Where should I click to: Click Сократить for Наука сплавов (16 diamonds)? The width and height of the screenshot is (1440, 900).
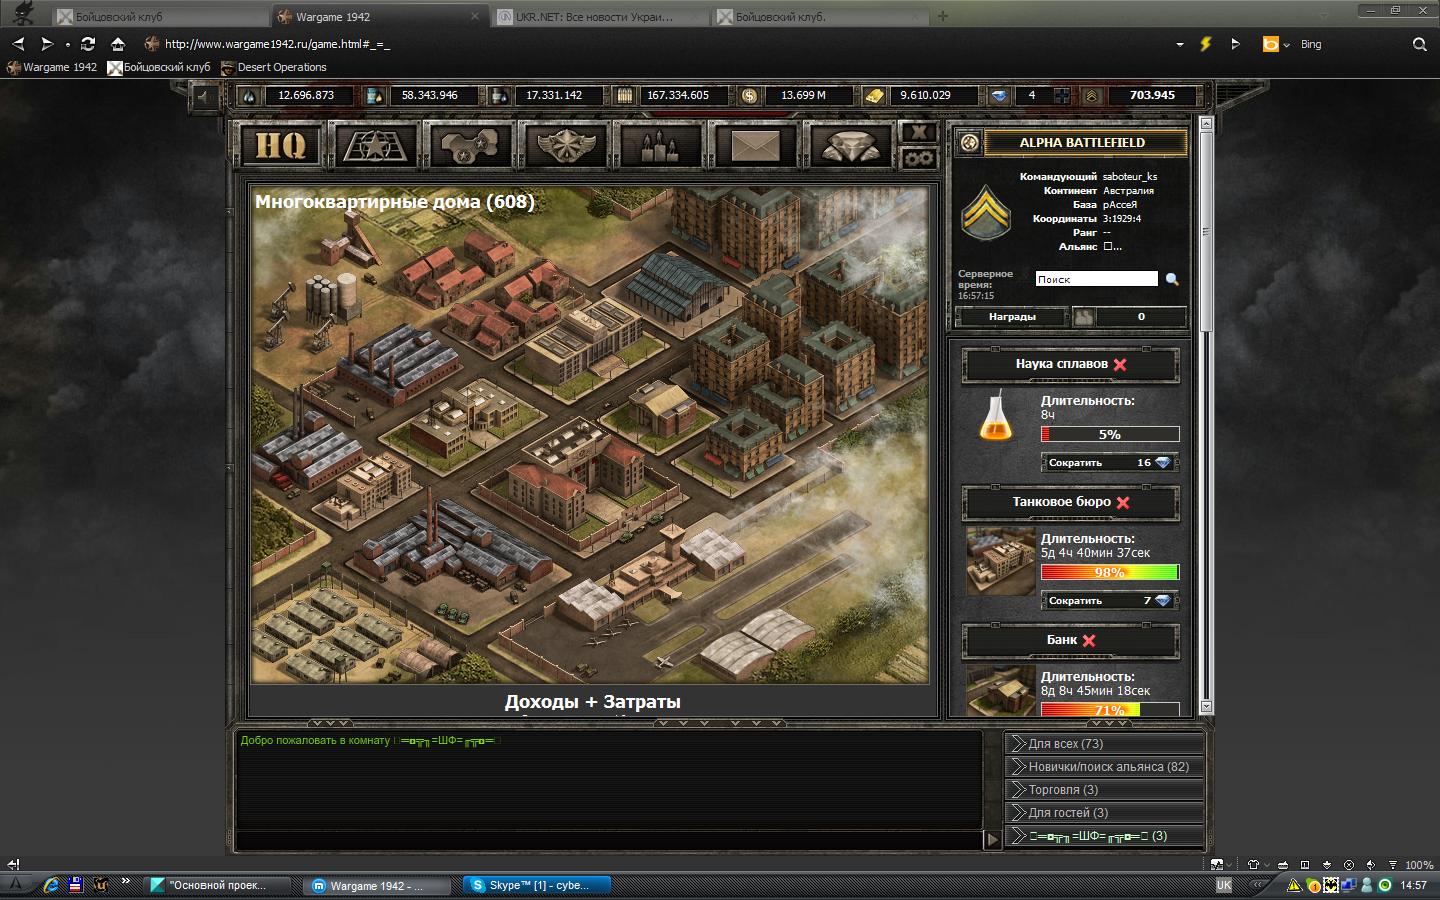click(1110, 463)
